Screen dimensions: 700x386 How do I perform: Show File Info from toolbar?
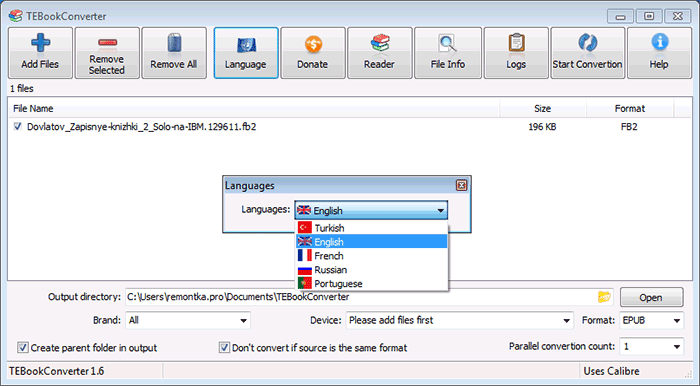pos(448,53)
